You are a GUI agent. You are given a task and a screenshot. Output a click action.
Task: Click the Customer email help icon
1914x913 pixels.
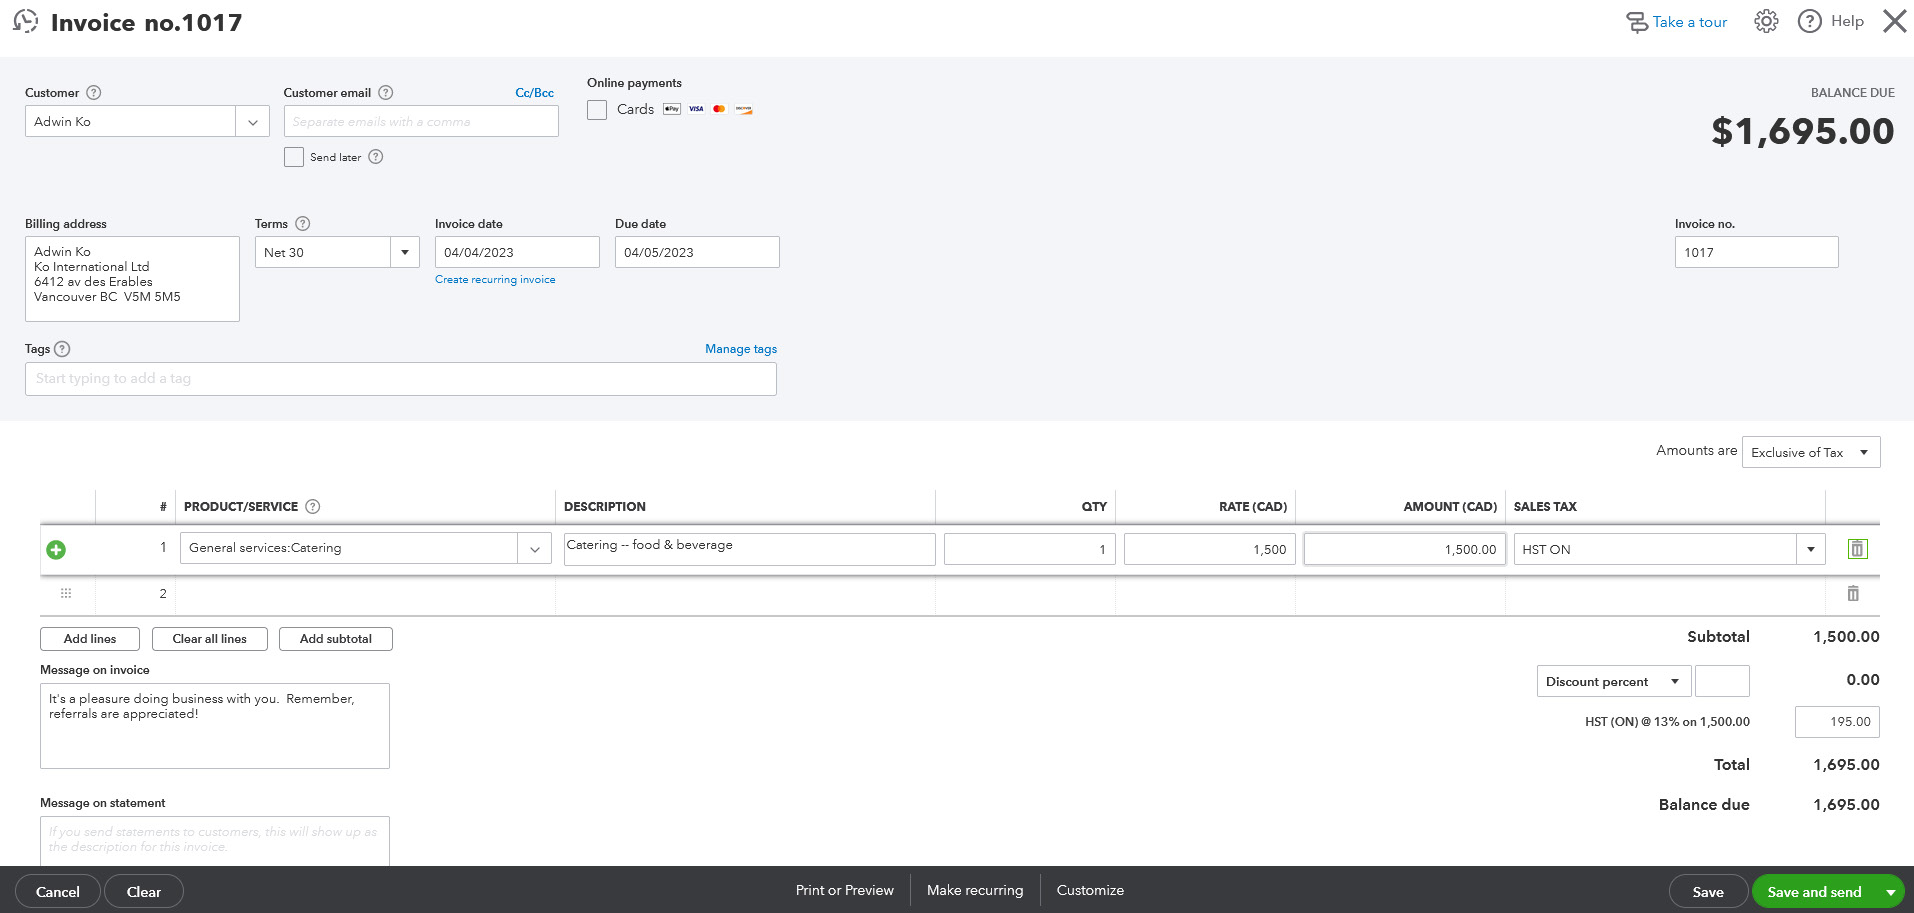[386, 93]
